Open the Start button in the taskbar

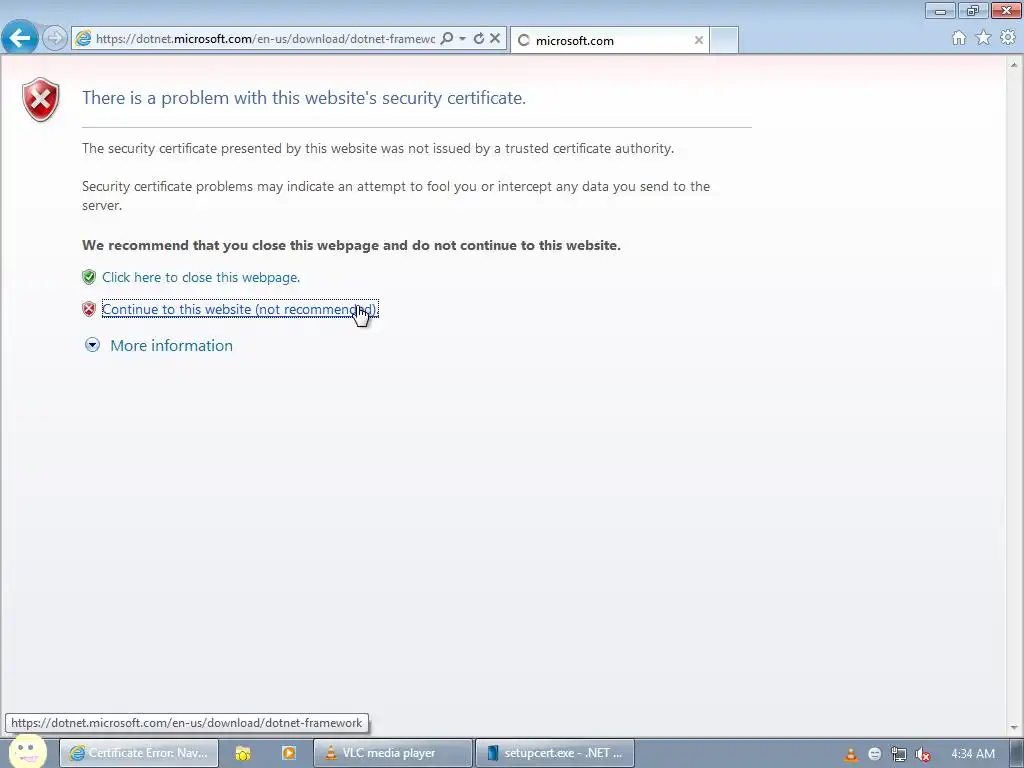(27, 751)
